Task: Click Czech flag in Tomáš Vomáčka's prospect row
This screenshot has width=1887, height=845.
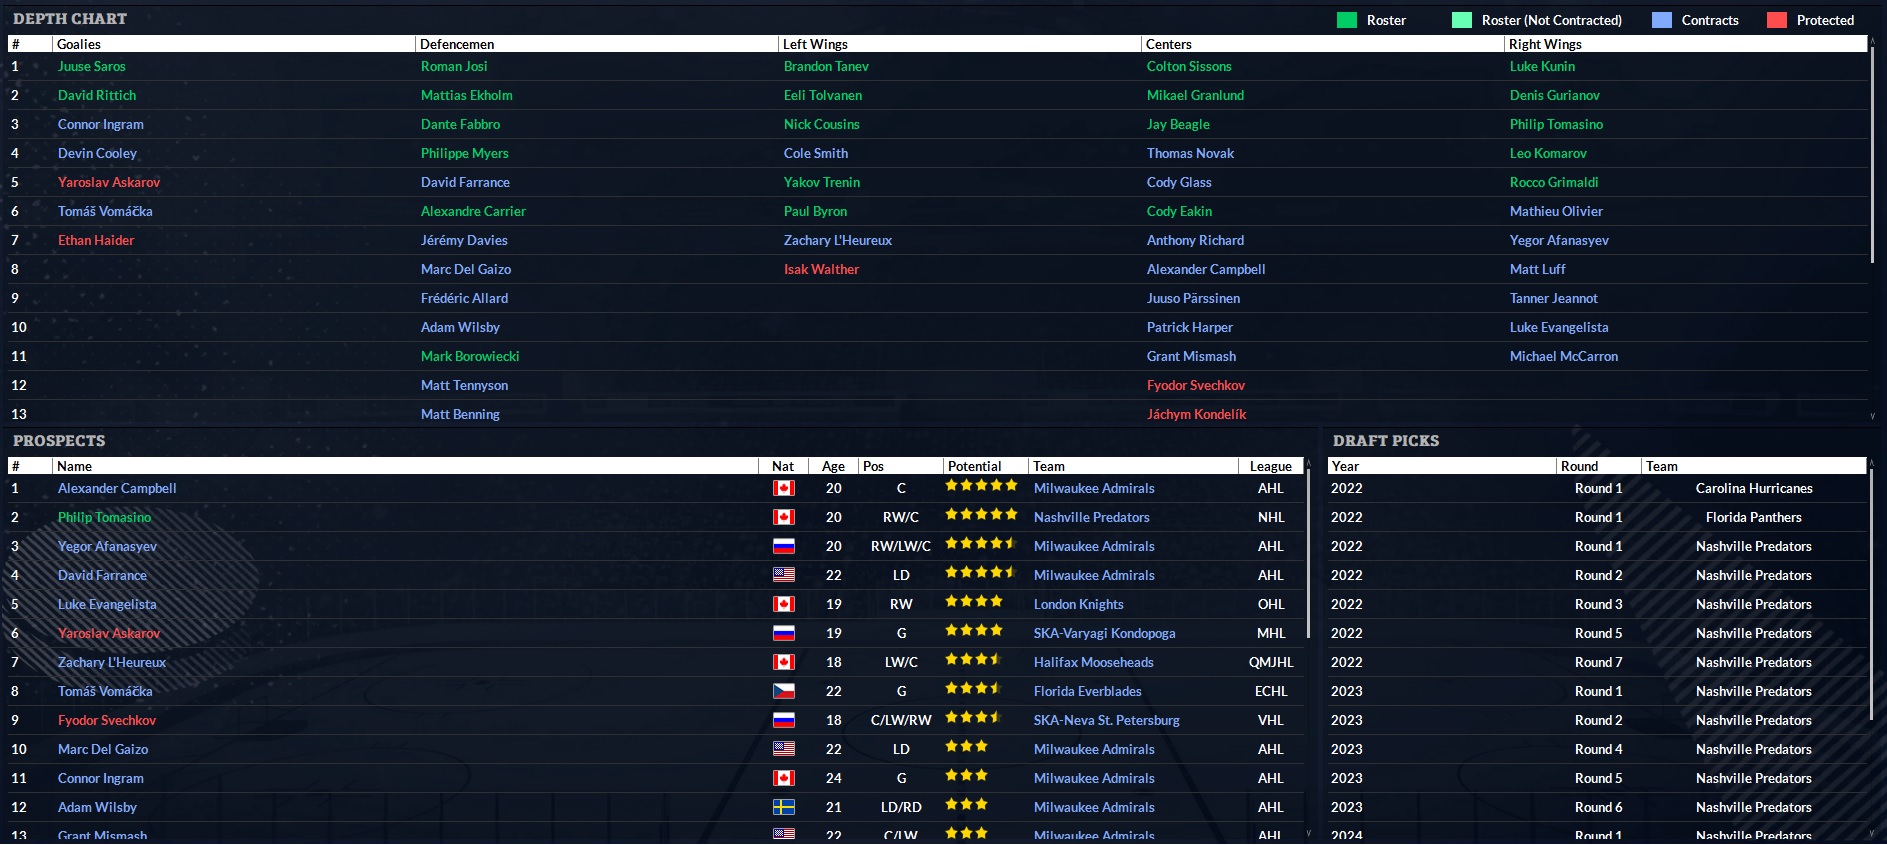Action: pos(783,691)
